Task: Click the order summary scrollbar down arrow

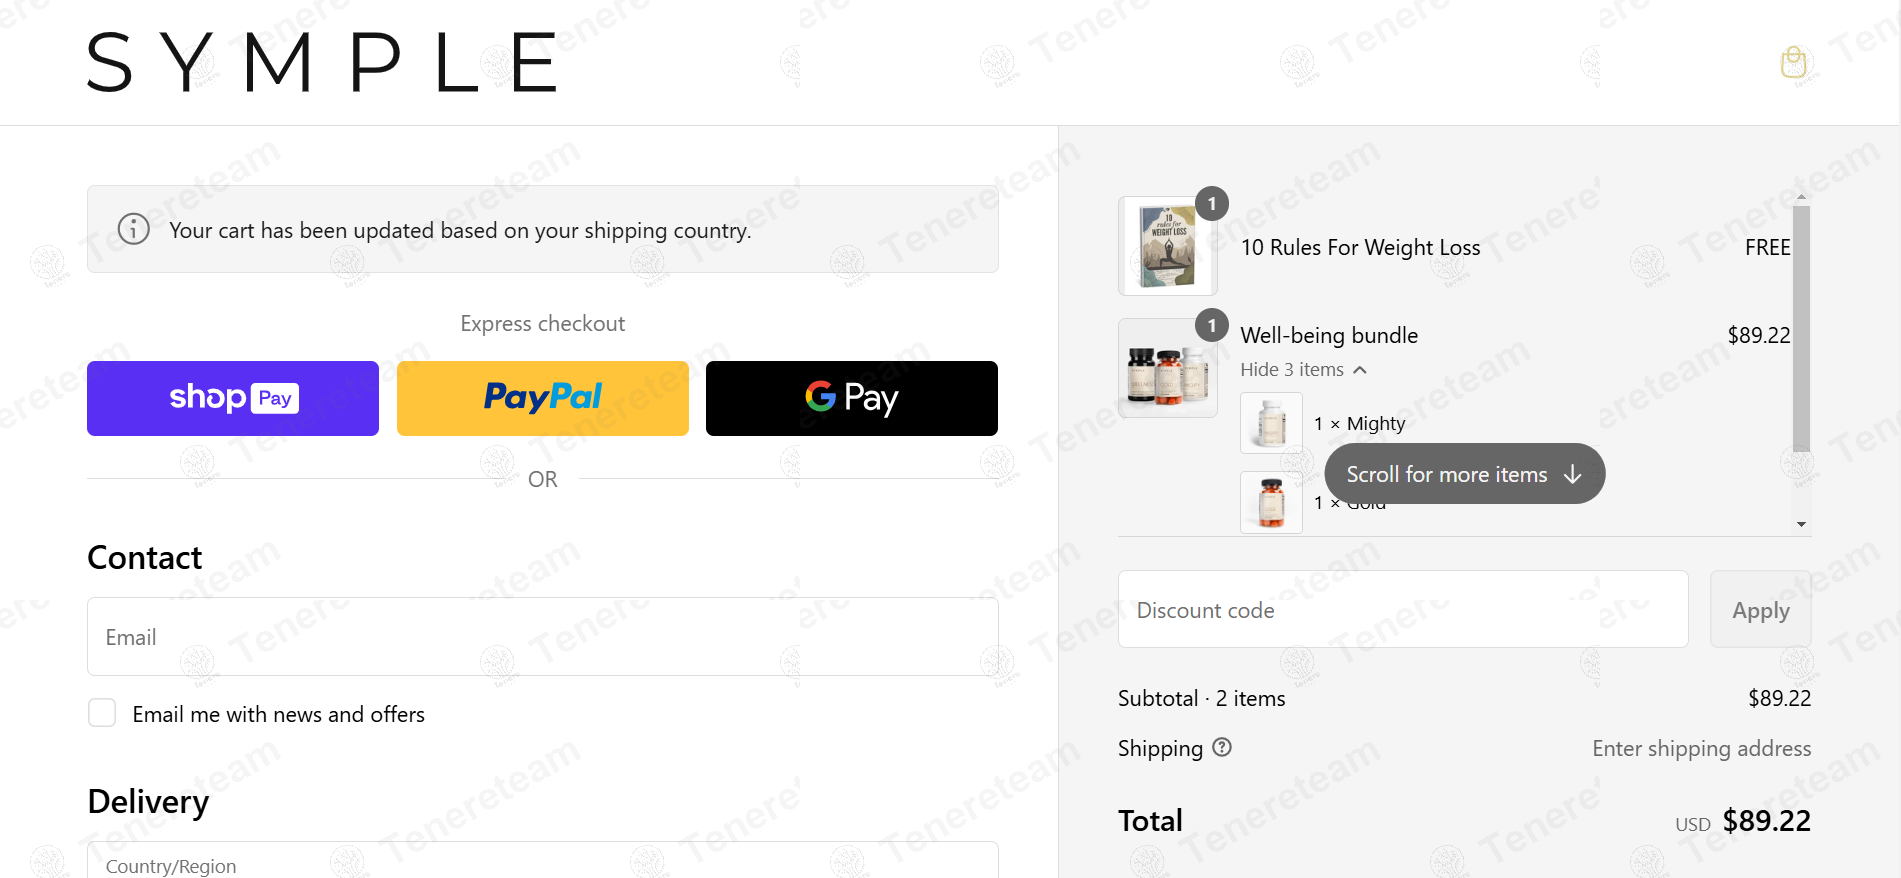Action: pos(1801,524)
